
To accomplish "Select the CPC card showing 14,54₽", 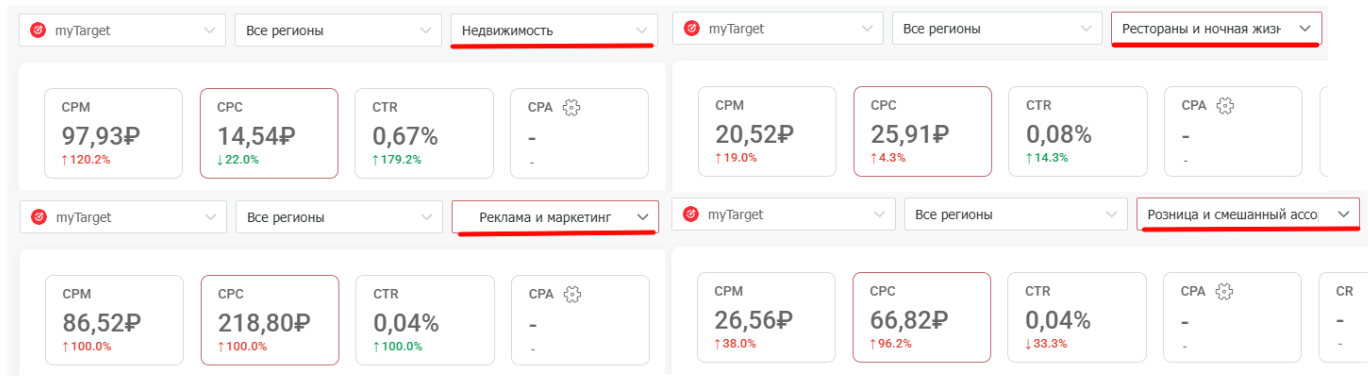I will pos(269,133).
